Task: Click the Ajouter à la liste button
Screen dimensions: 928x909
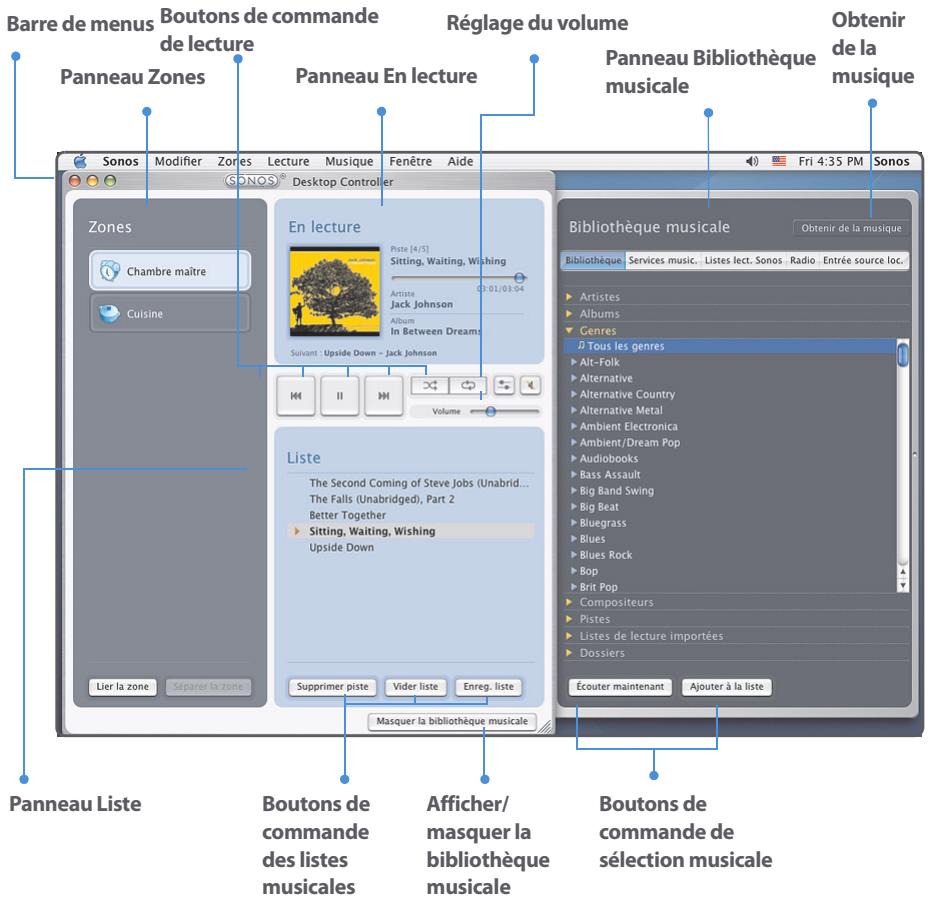Action: point(727,686)
